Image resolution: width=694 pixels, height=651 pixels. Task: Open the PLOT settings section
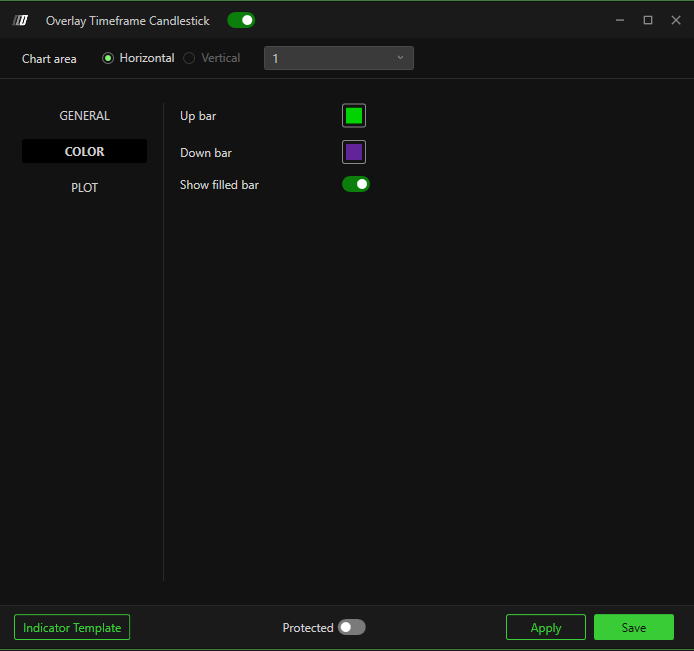click(85, 188)
